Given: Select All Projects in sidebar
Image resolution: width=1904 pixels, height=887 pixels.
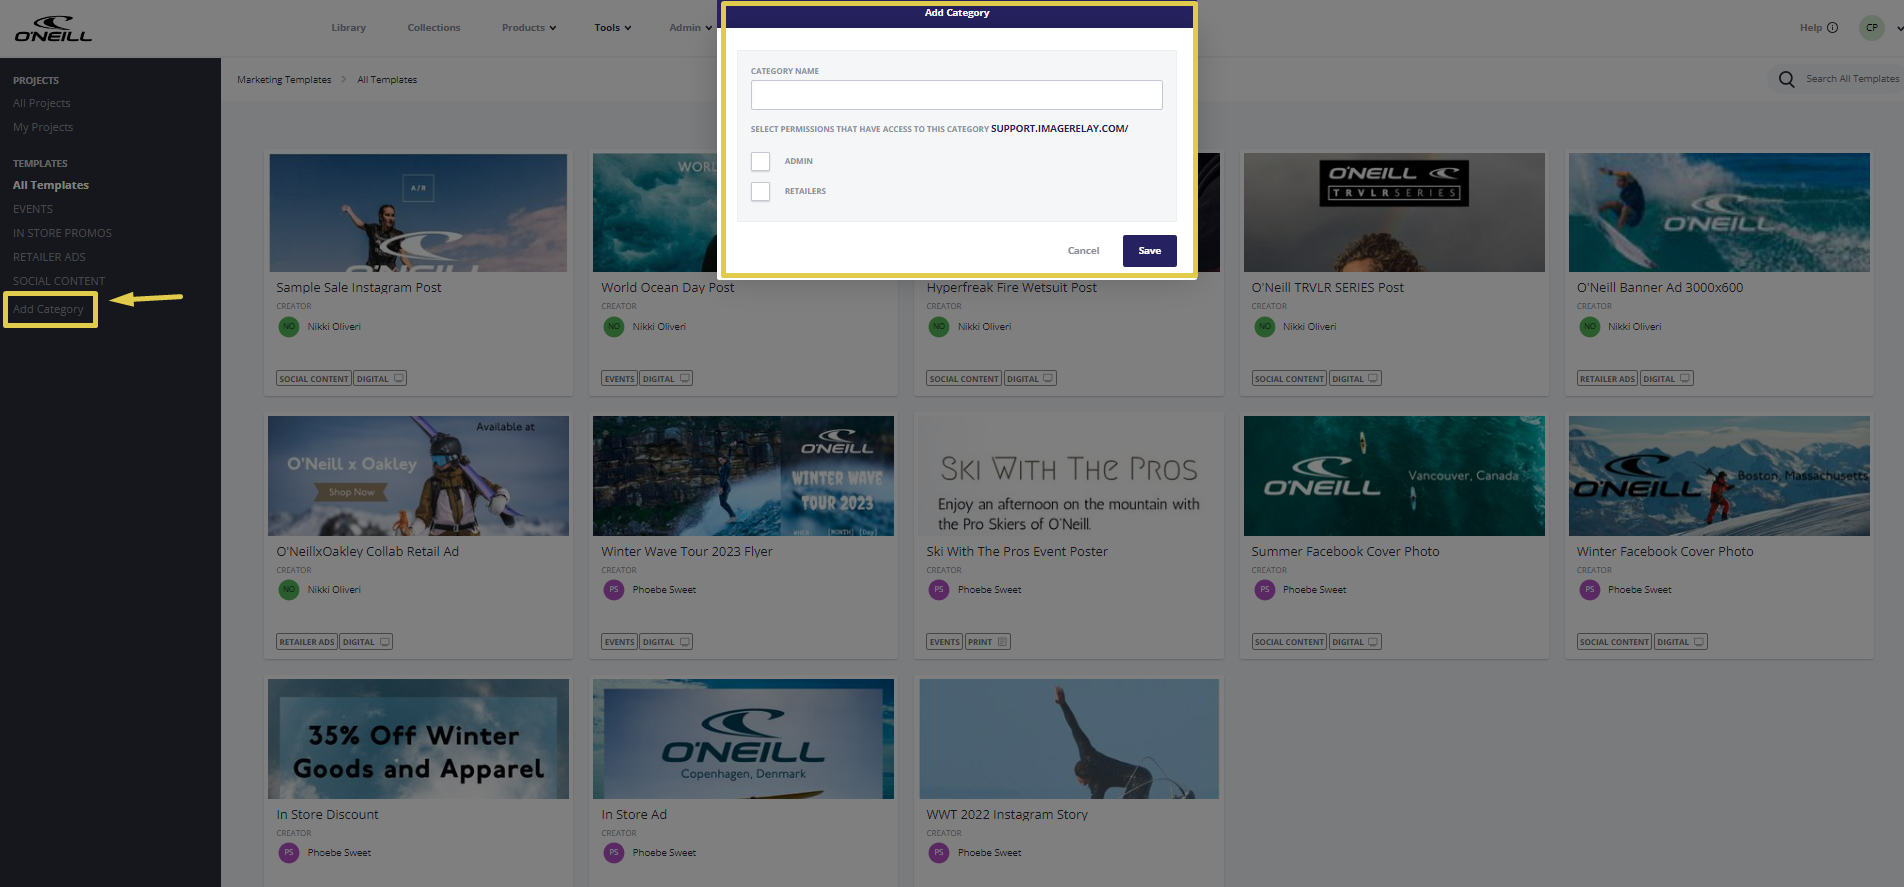Looking at the screenshot, I should pos(42,103).
